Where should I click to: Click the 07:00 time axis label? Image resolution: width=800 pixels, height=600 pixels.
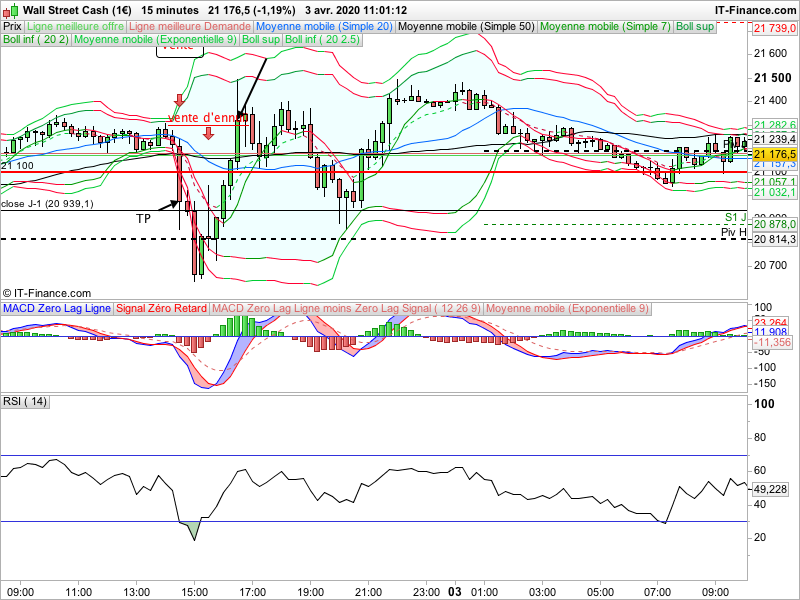pos(658,592)
